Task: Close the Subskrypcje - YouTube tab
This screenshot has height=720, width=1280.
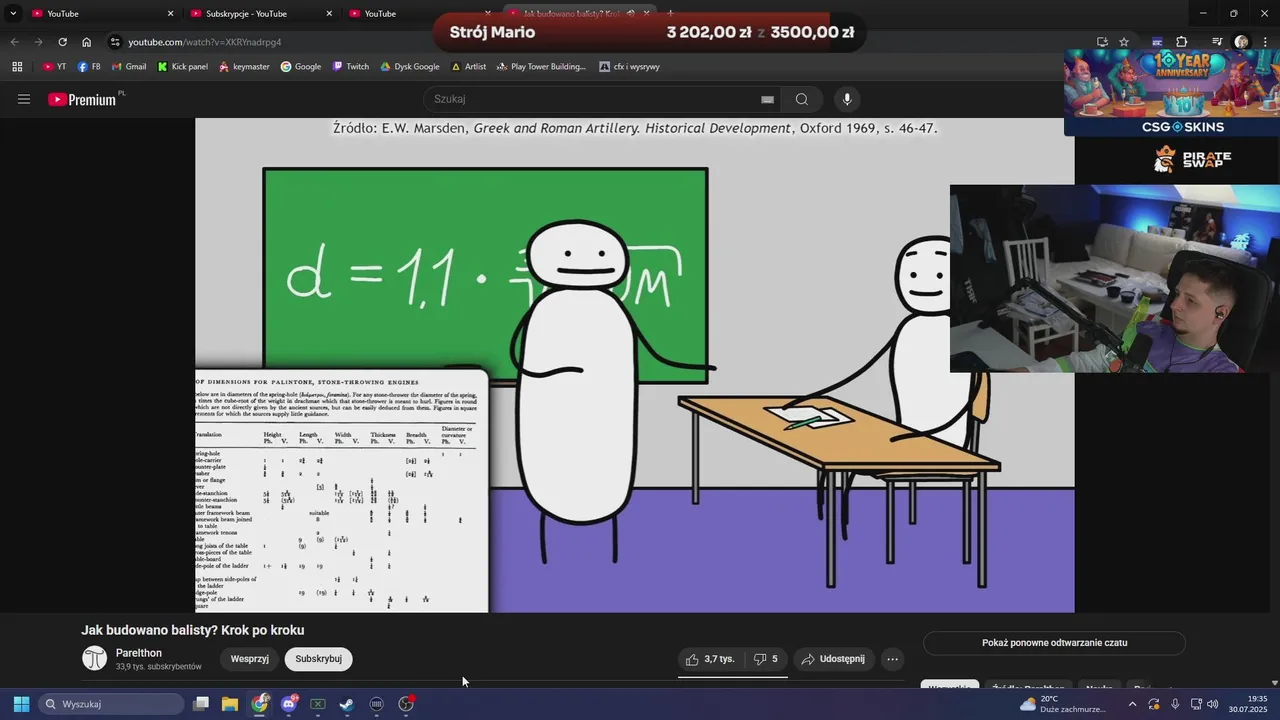Action: 330,13
